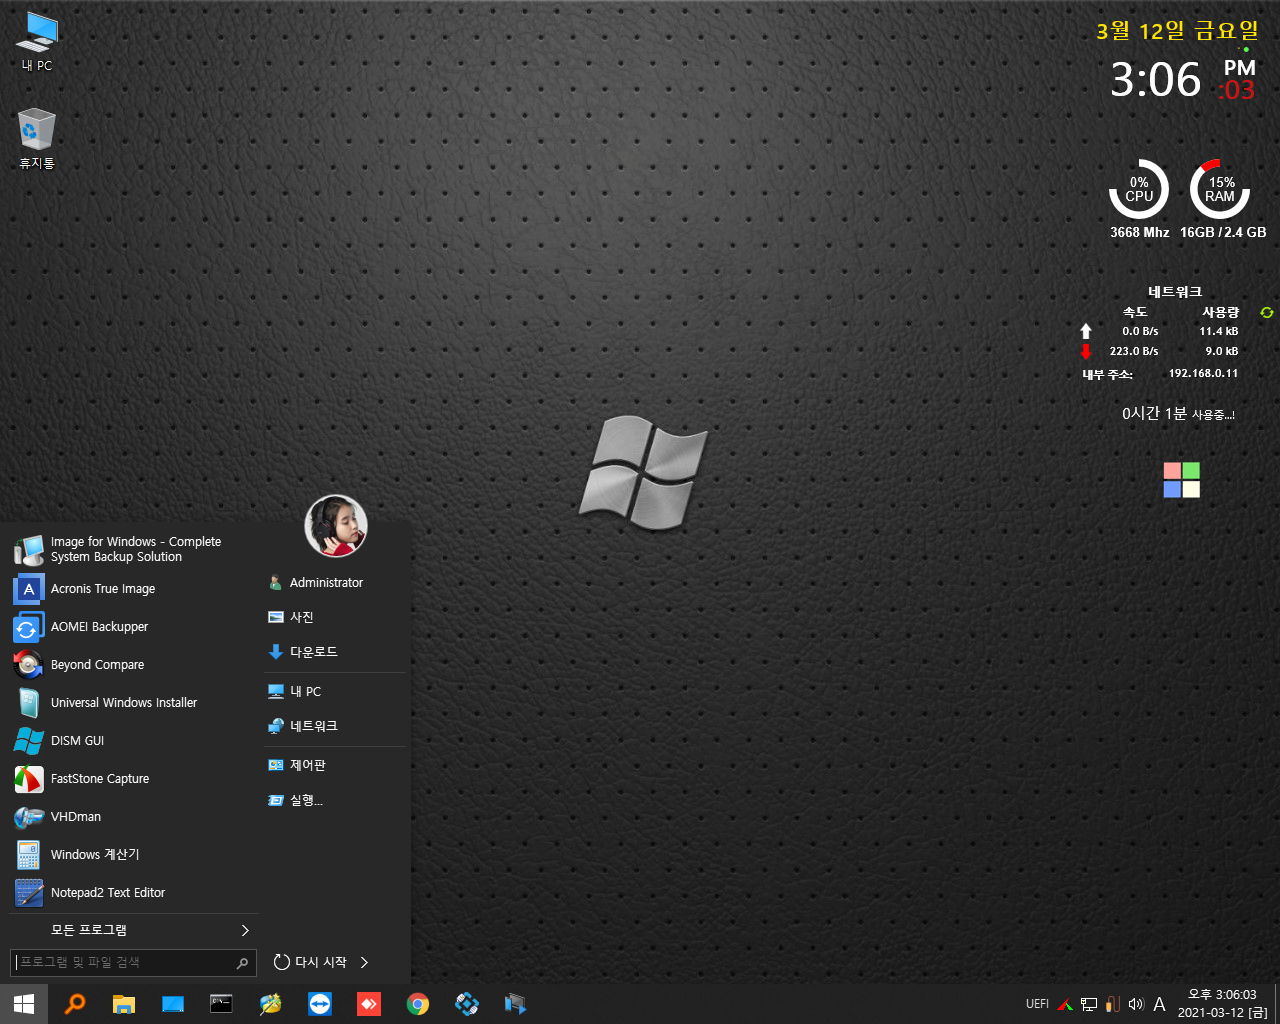The height and width of the screenshot is (1024, 1280).
Task: Click 내부 주소 192.168.0.11 value
Action: point(1203,373)
